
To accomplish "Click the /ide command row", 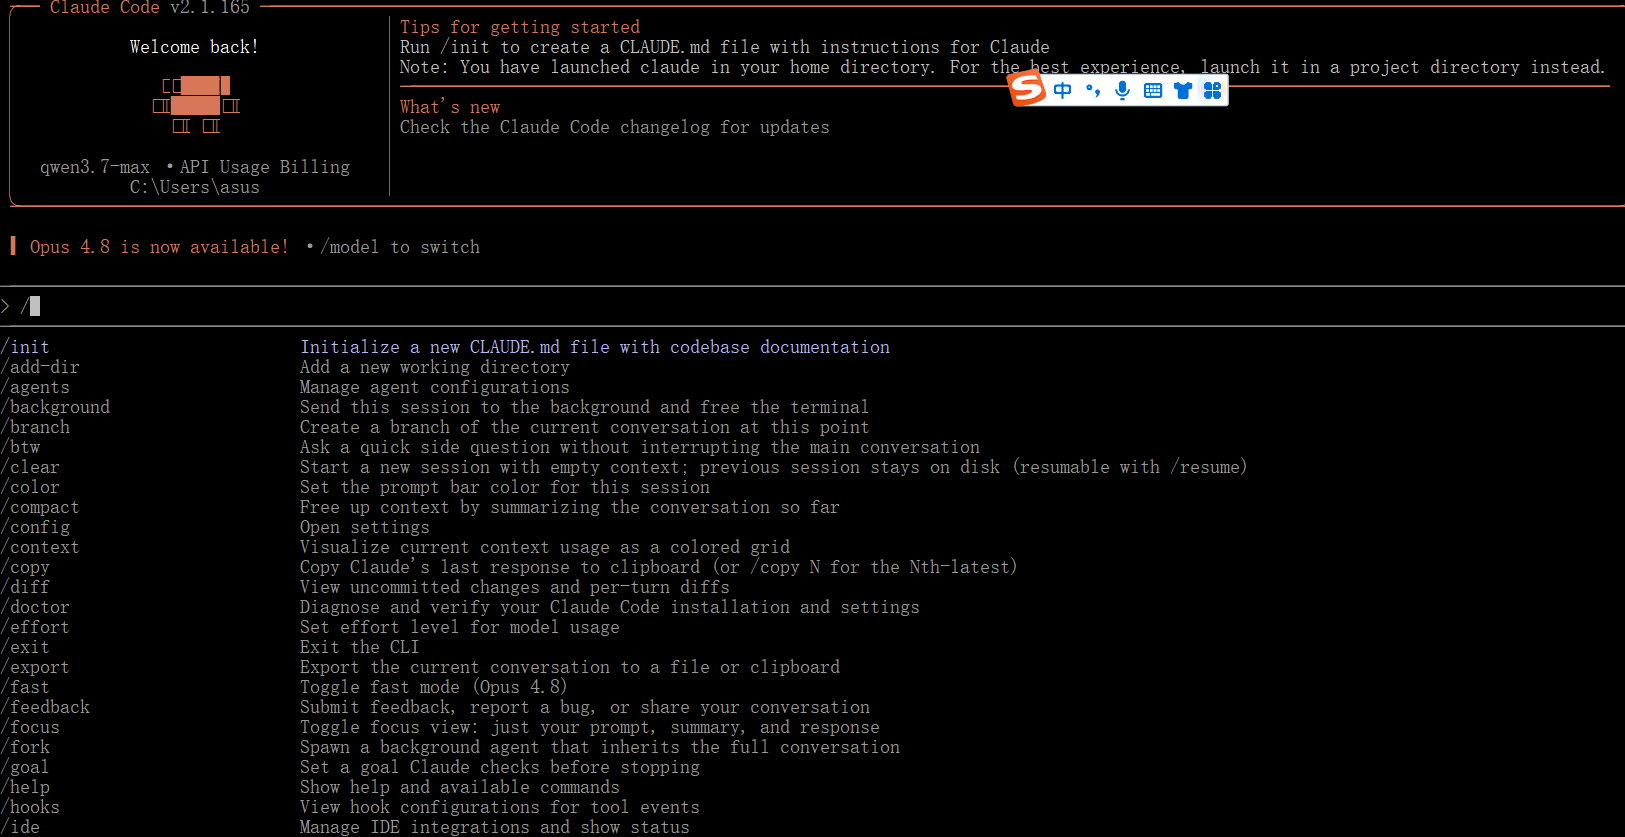I will point(345,827).
